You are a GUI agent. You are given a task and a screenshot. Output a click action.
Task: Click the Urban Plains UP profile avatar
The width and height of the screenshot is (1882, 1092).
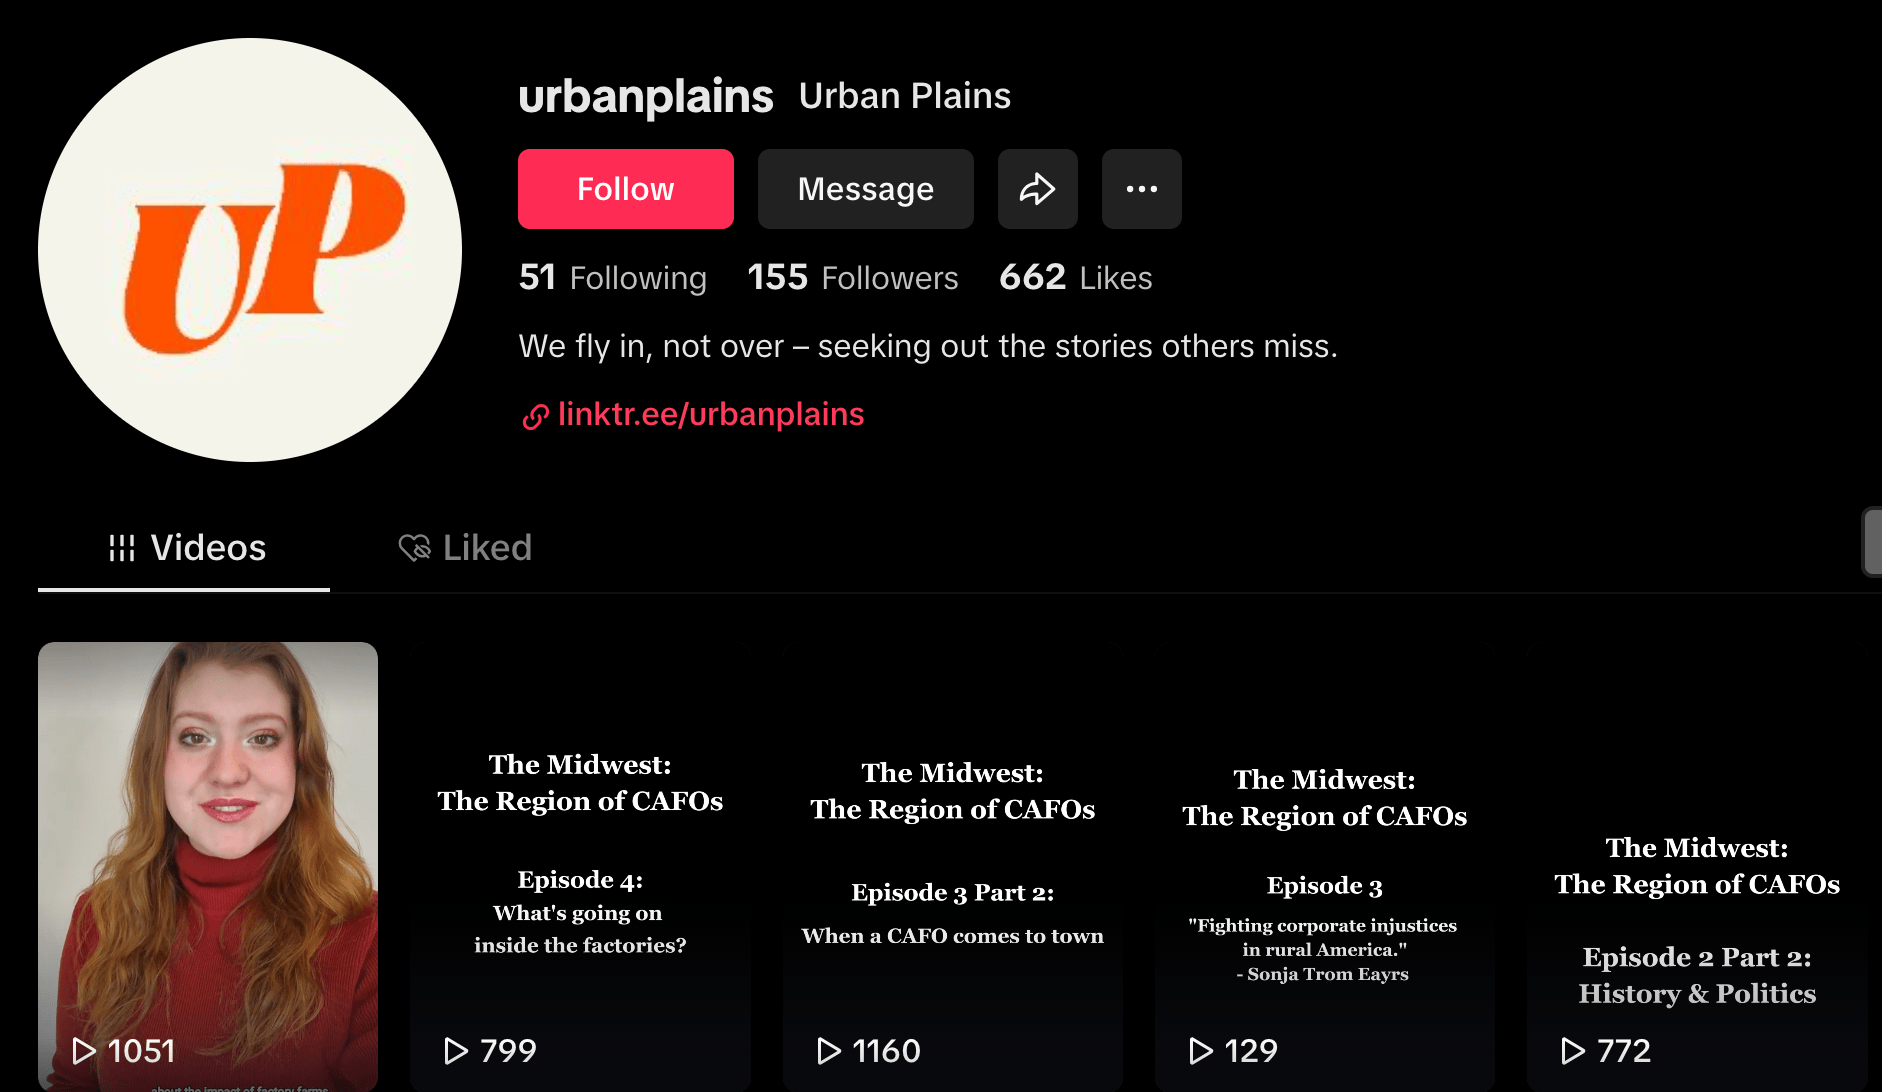[250, 250]
